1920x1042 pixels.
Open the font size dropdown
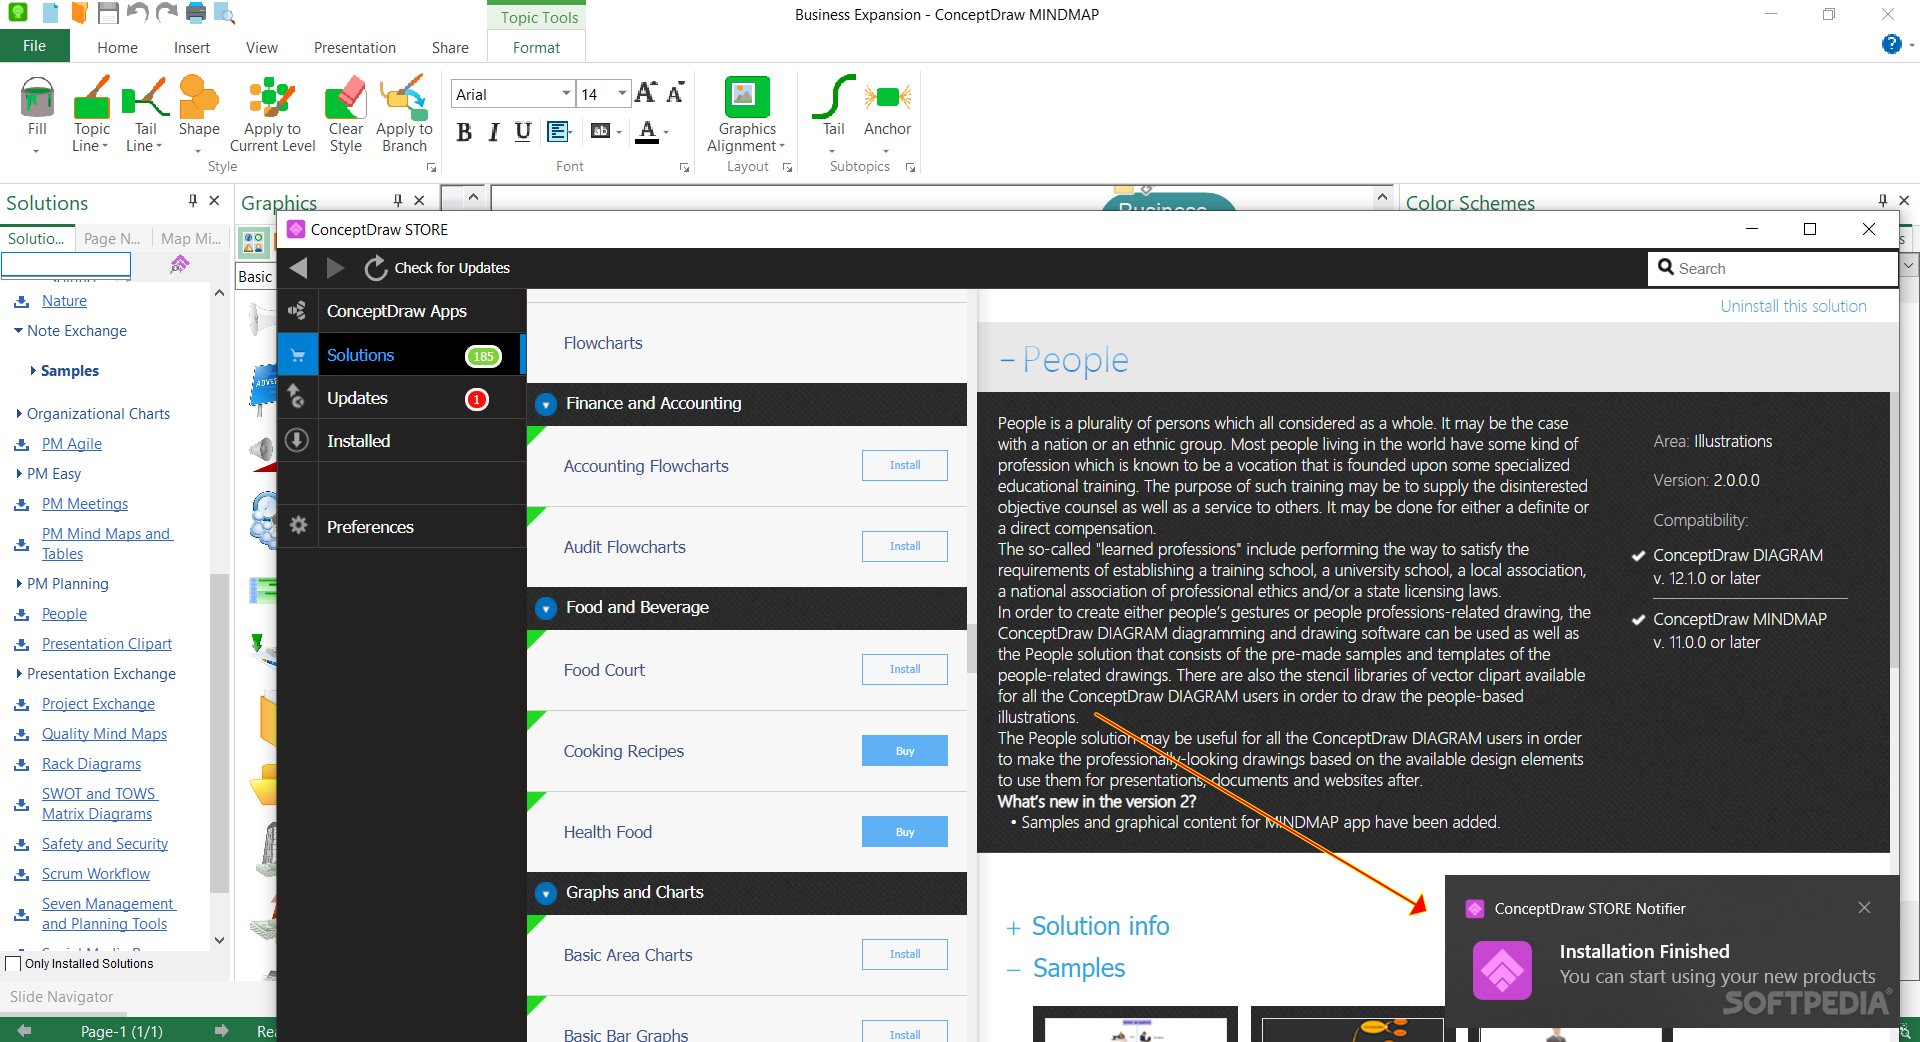coord(622,94)
